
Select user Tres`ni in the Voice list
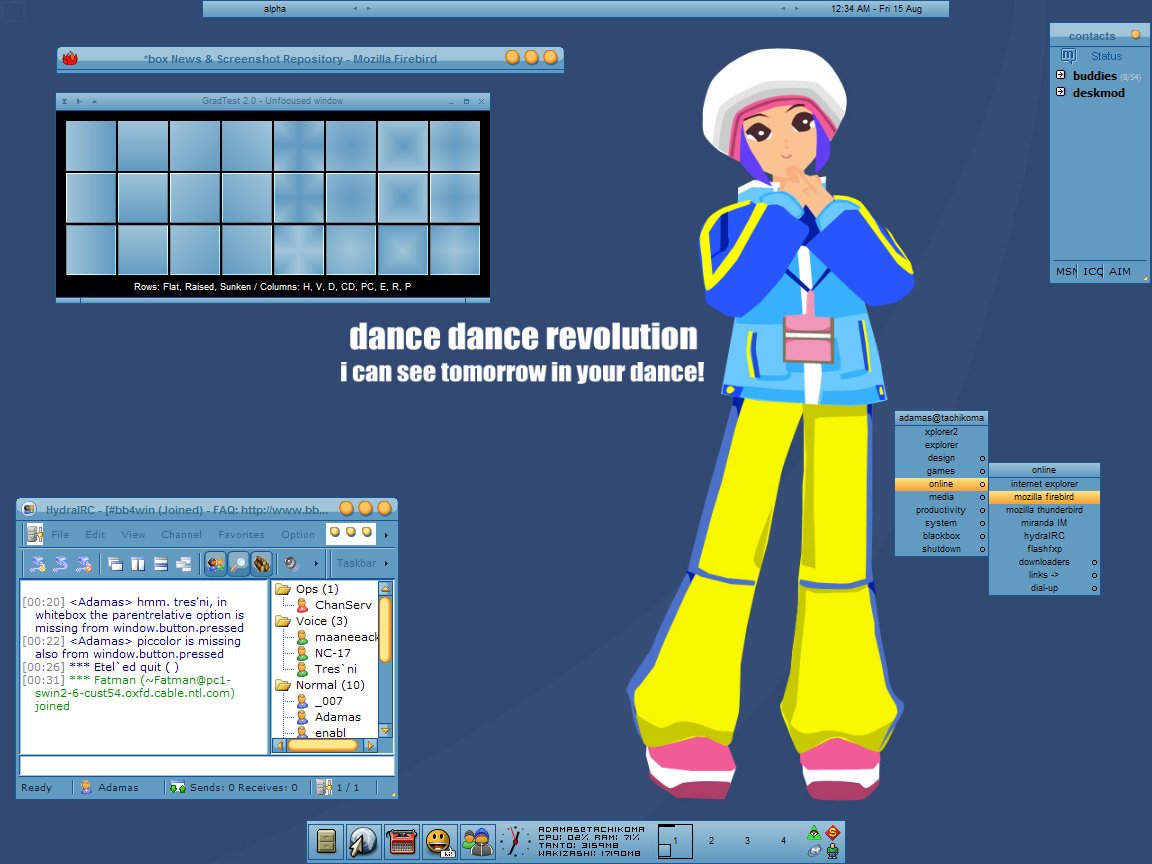(x=336, y=669)
